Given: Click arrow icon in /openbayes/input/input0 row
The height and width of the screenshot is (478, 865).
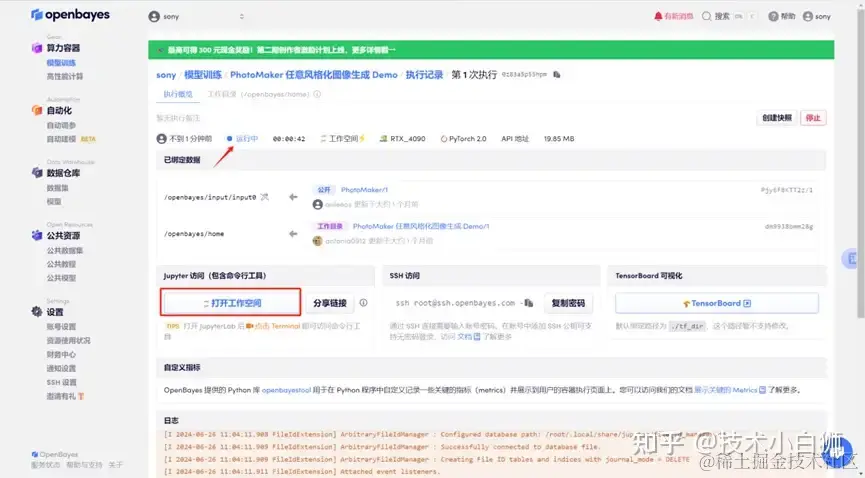Looking at the screenshot, I should click(293, 197).
